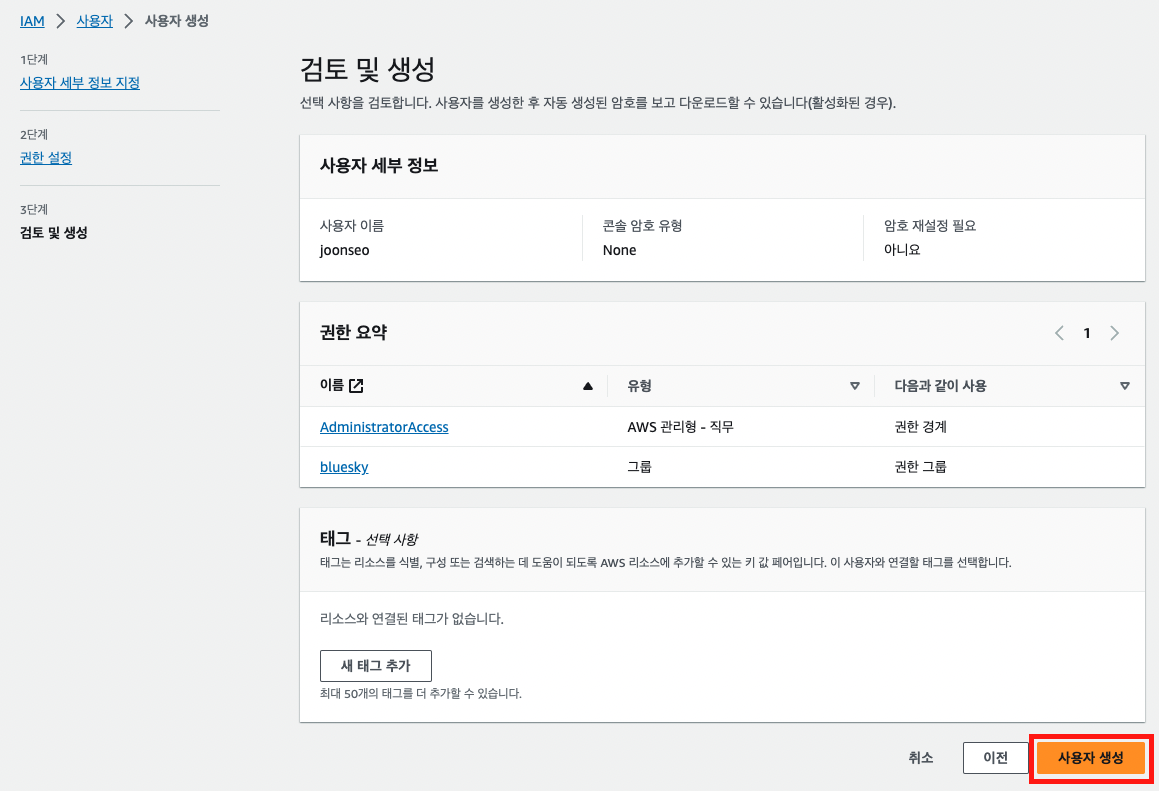Image resolution: width=1159 pixels, height=791 pixels.
Task: Go to next page of 권한 요약
Action: 1114,333
